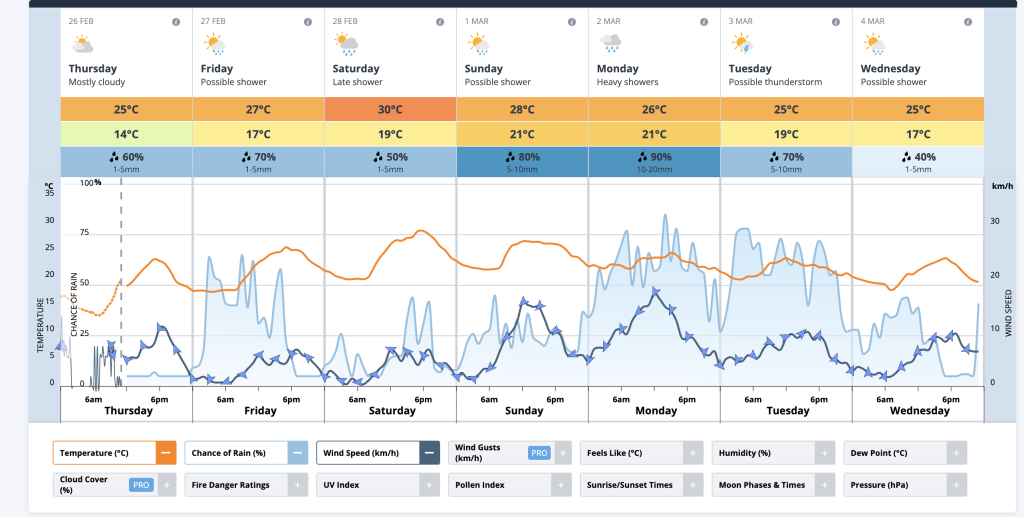Click the info icon for 26 Feb

(x=176, y=21)
